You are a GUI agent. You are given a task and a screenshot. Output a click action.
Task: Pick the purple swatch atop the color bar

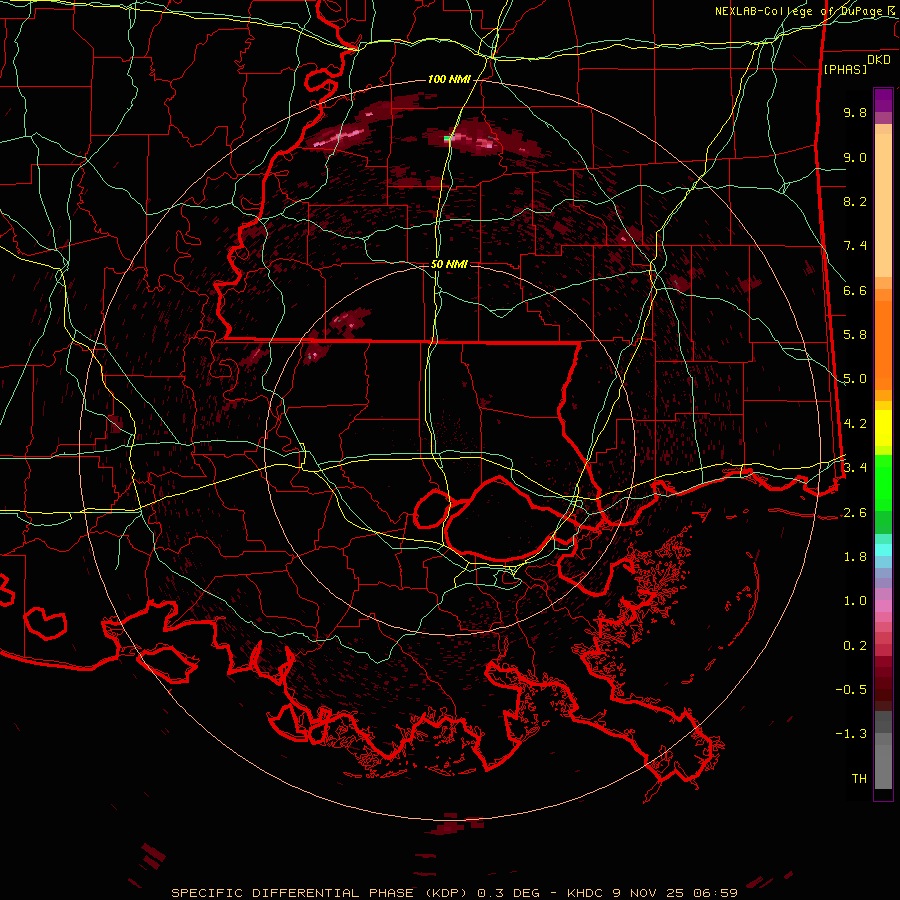[883, 100]
